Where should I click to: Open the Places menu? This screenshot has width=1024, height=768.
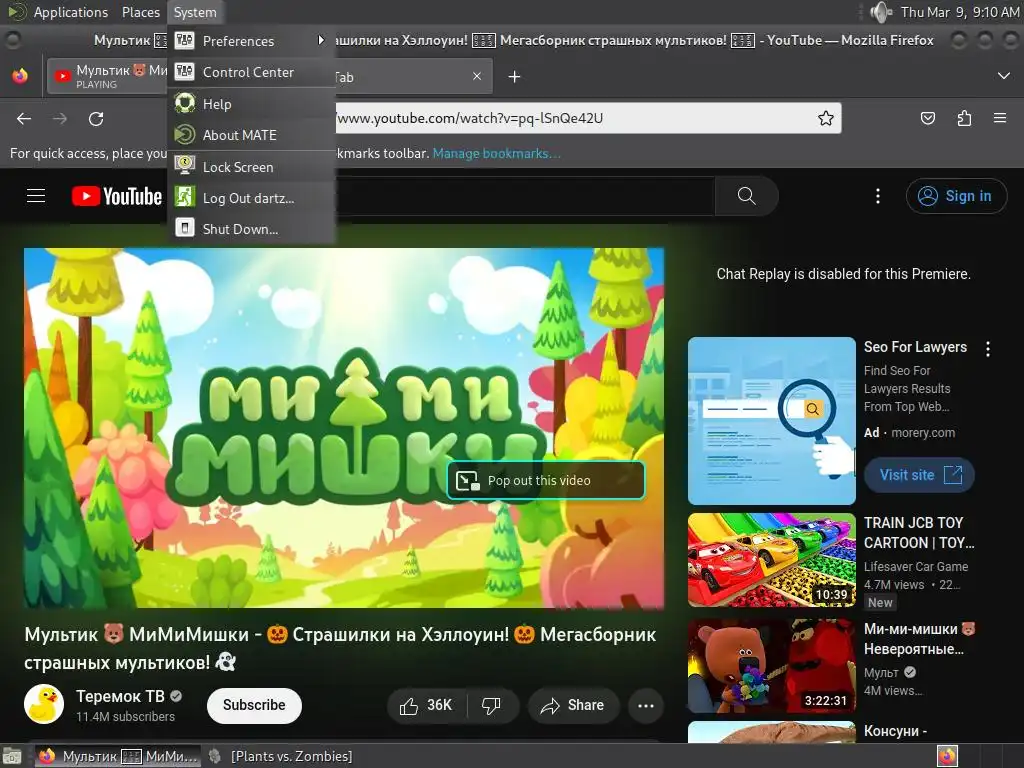tap(140, 12)
